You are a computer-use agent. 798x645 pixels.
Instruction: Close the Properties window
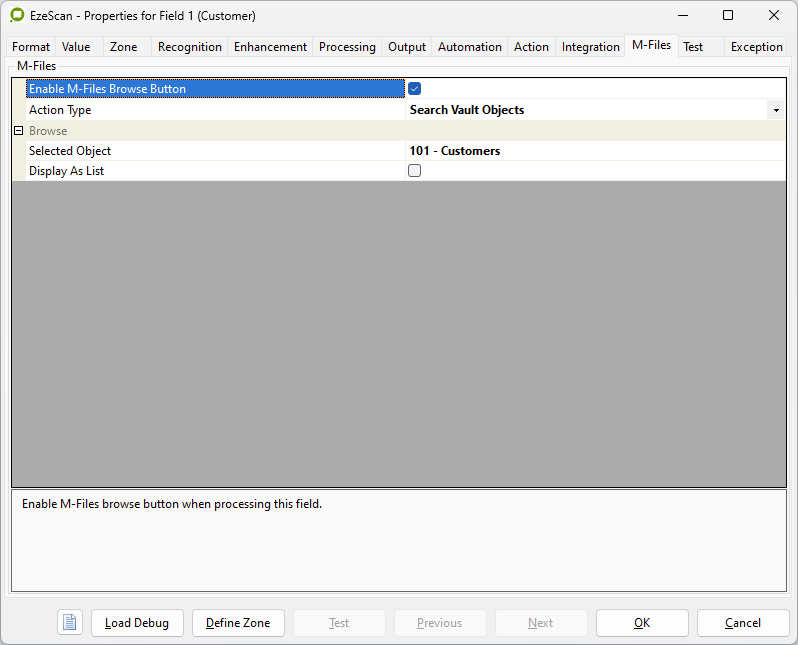pyautogui.click(x=773, y=16)
